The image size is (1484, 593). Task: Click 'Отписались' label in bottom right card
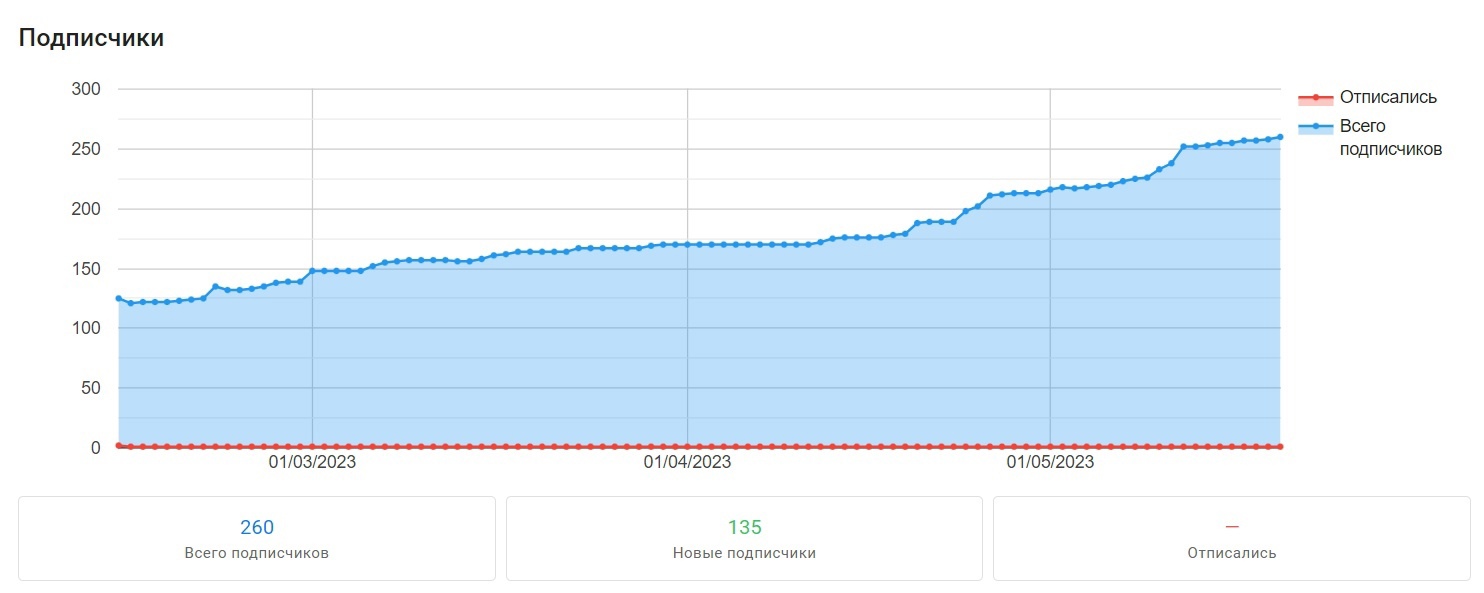(x=1232, y=553)
